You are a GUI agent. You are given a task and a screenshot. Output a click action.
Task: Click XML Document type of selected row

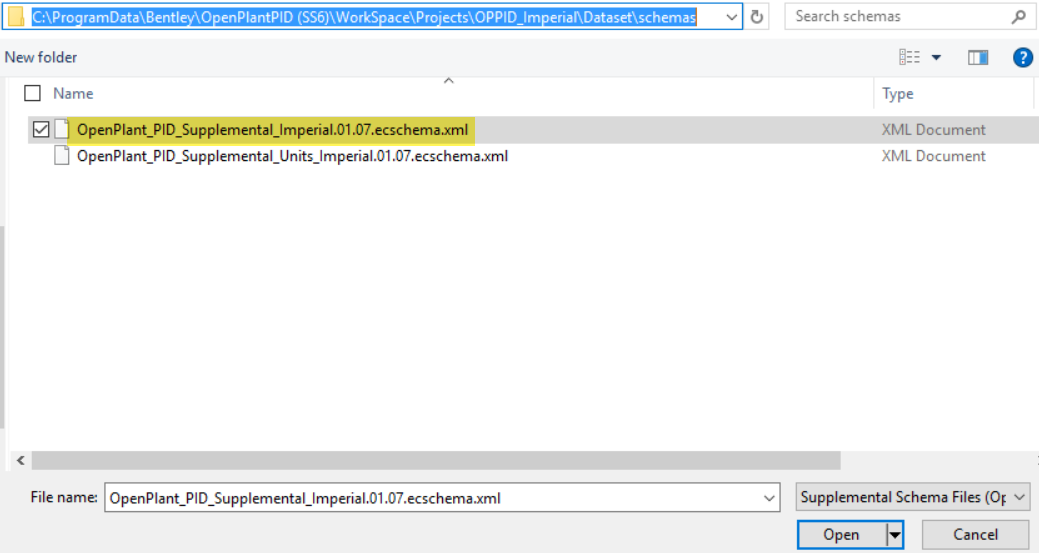pos(934,130)
